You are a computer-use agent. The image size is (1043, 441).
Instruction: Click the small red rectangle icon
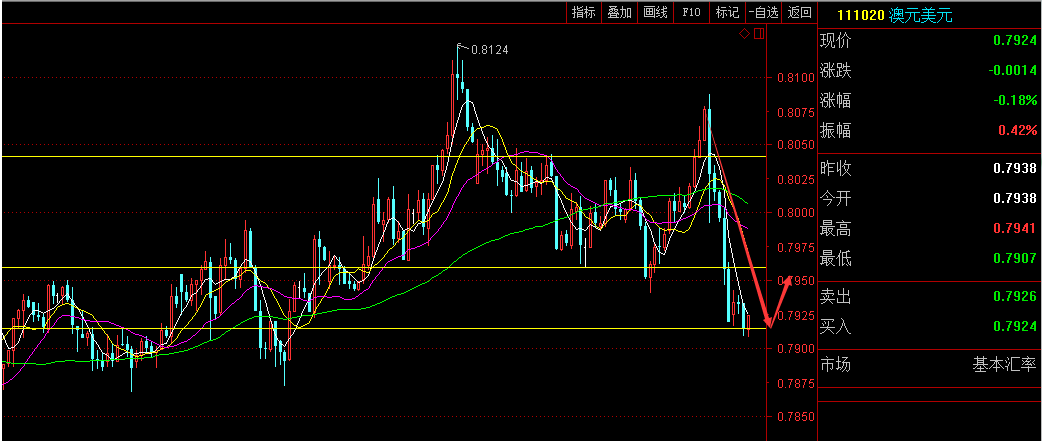click(x=759, y=33)
